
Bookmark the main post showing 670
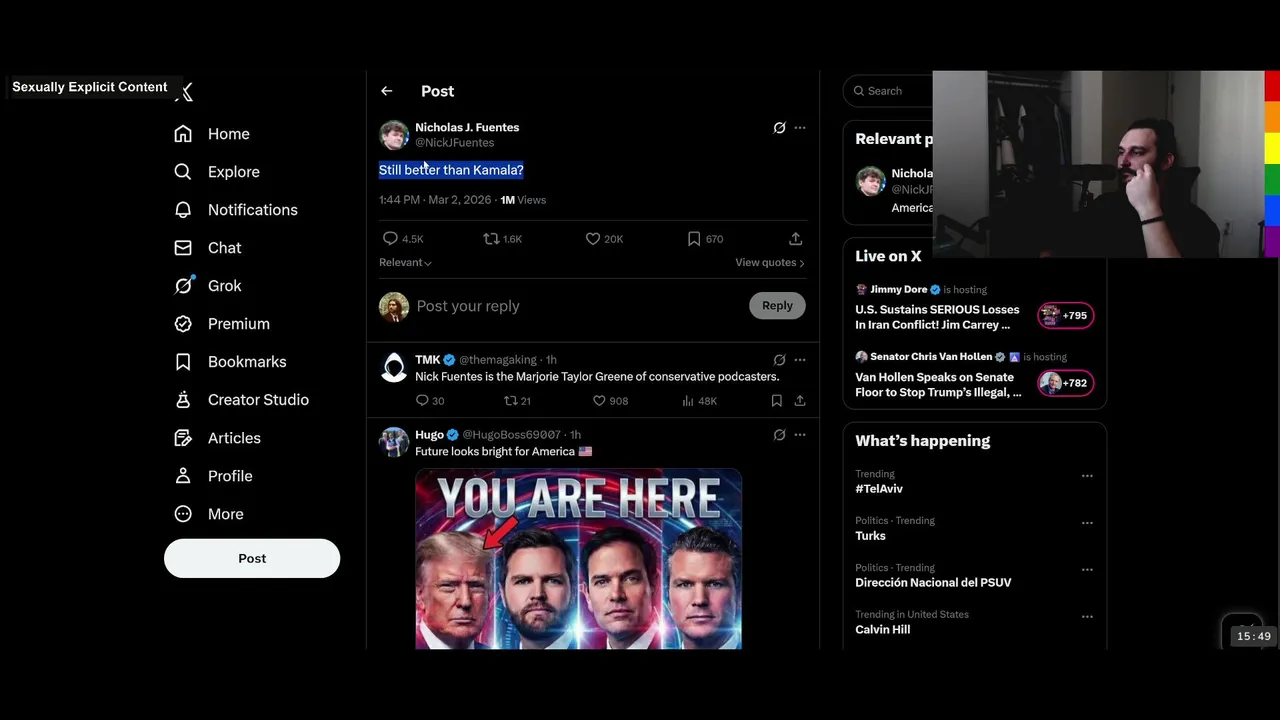694,239
